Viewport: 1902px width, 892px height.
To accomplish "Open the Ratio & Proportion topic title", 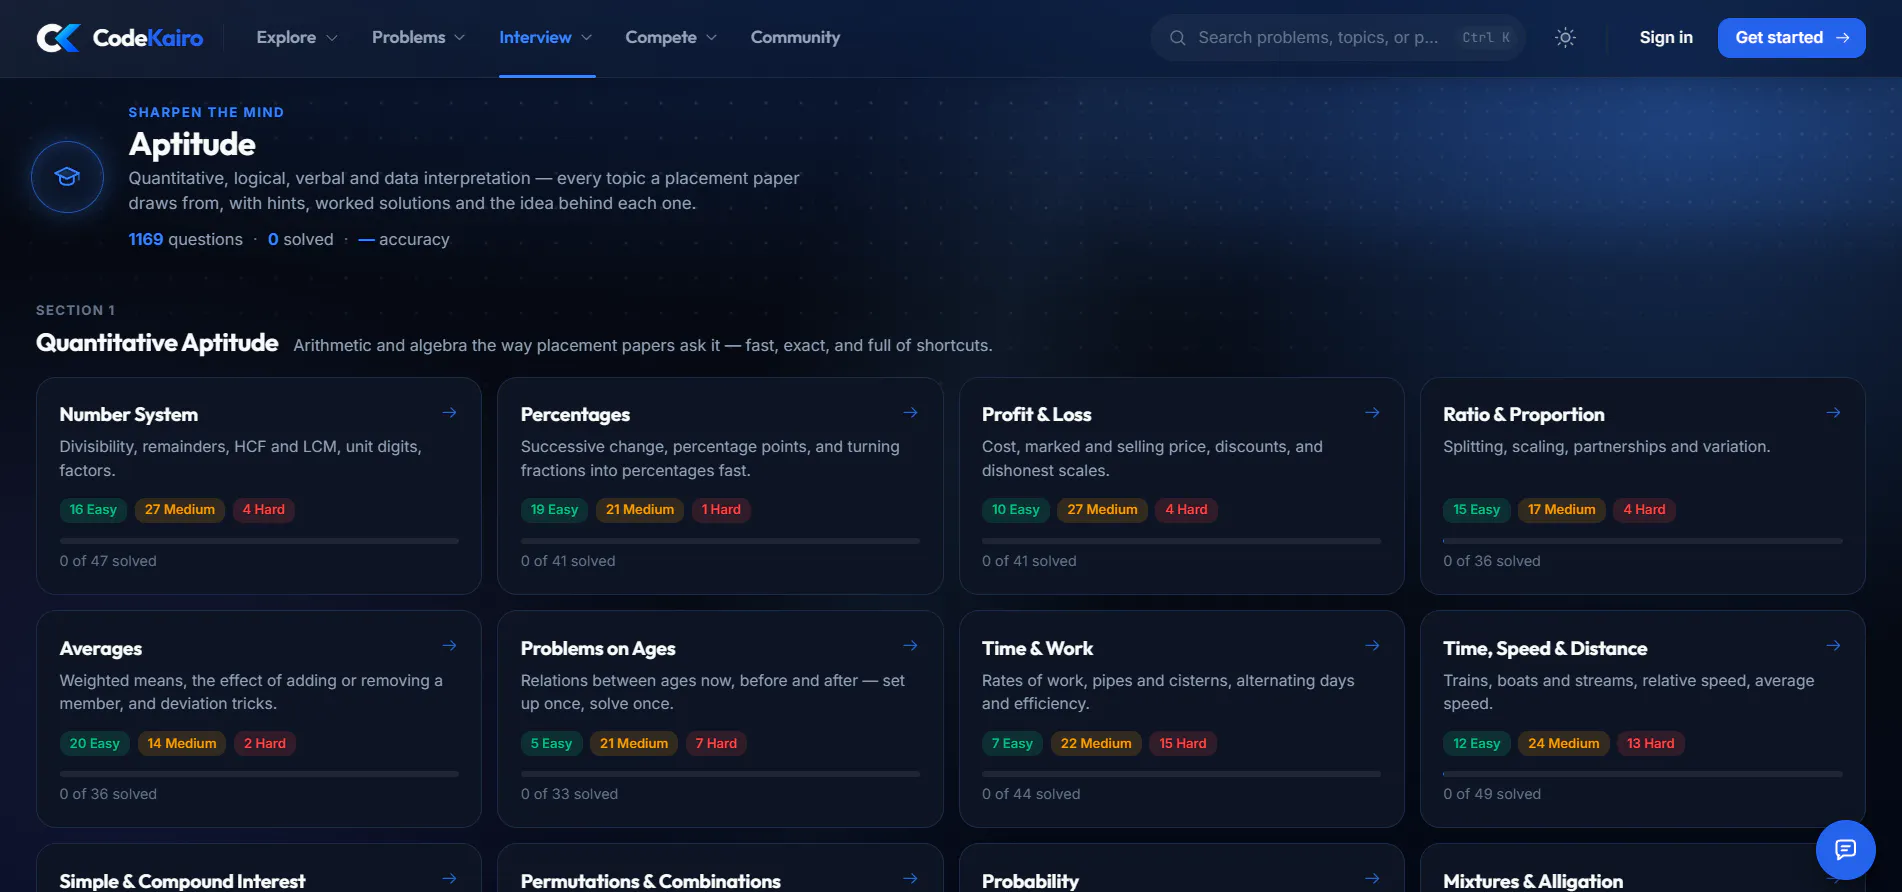I will (1523, 415).
